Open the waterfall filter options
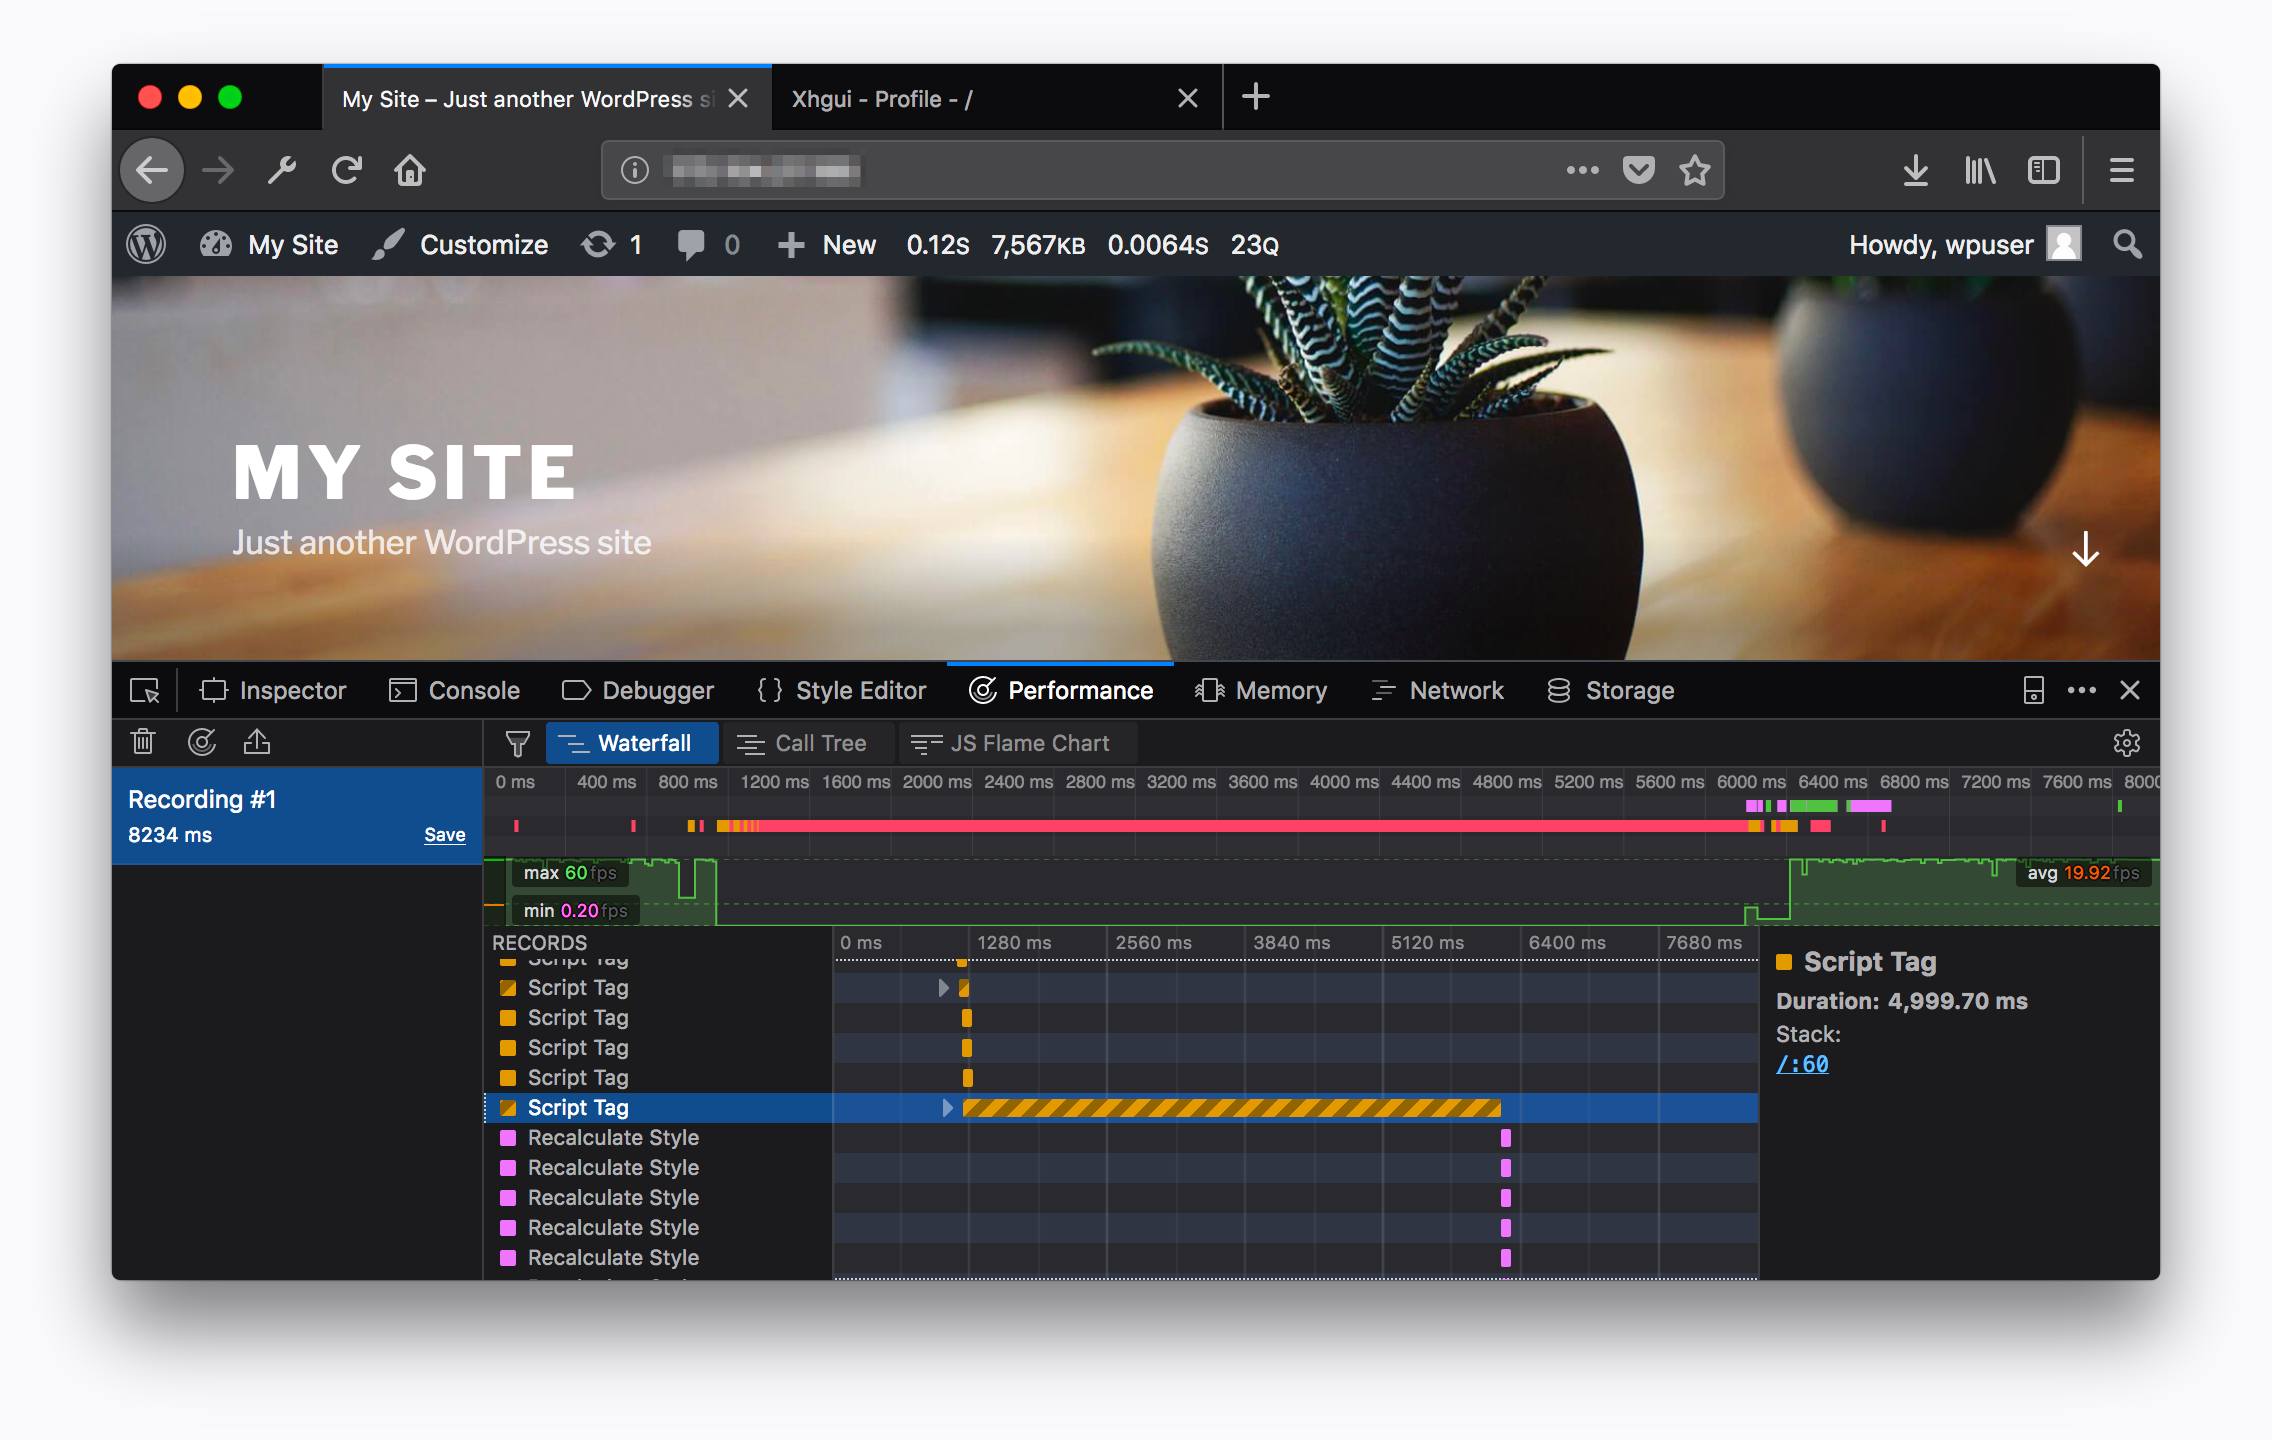 pos(516,743)
